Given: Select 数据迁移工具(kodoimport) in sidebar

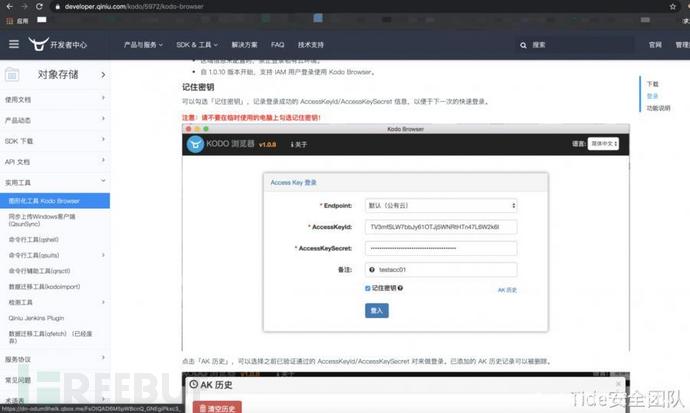Looking at the screenshot, I should click(x=44, y=286).
